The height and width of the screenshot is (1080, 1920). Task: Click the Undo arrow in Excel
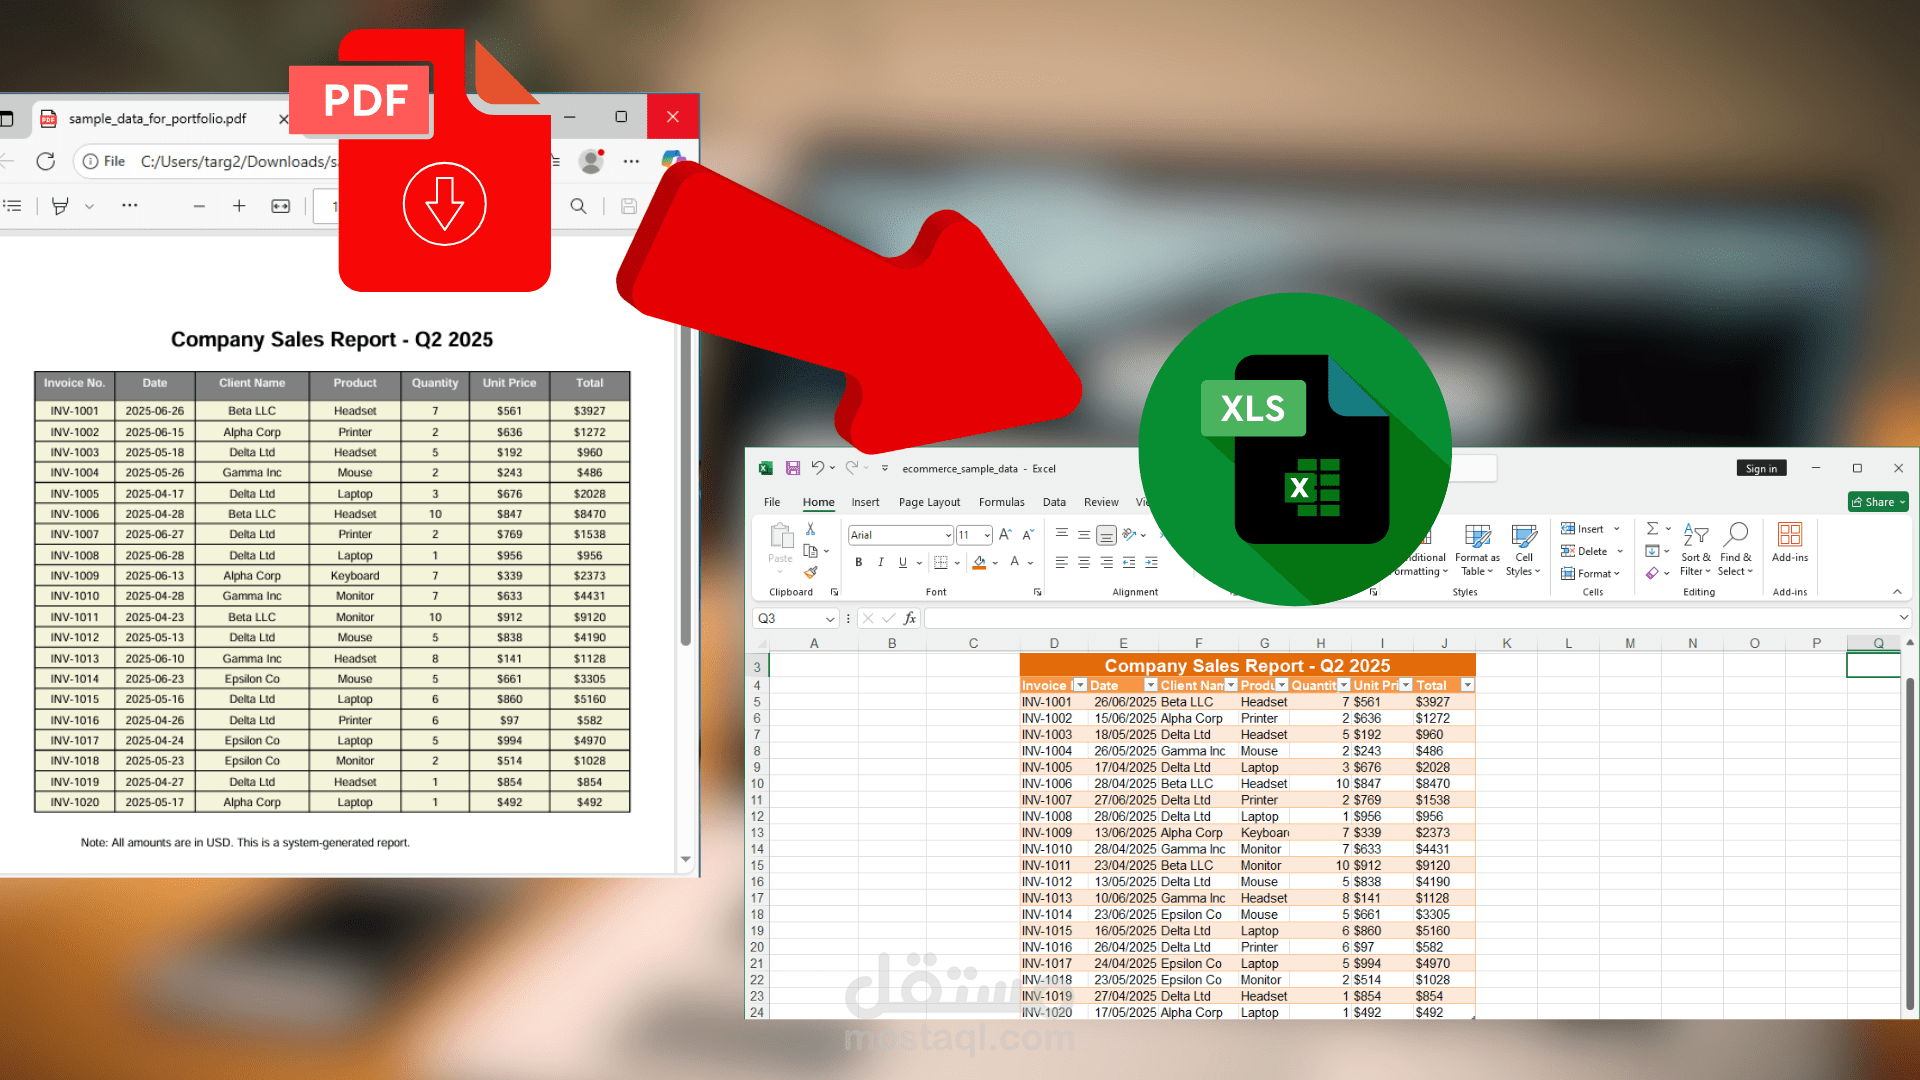coord(817,468)
